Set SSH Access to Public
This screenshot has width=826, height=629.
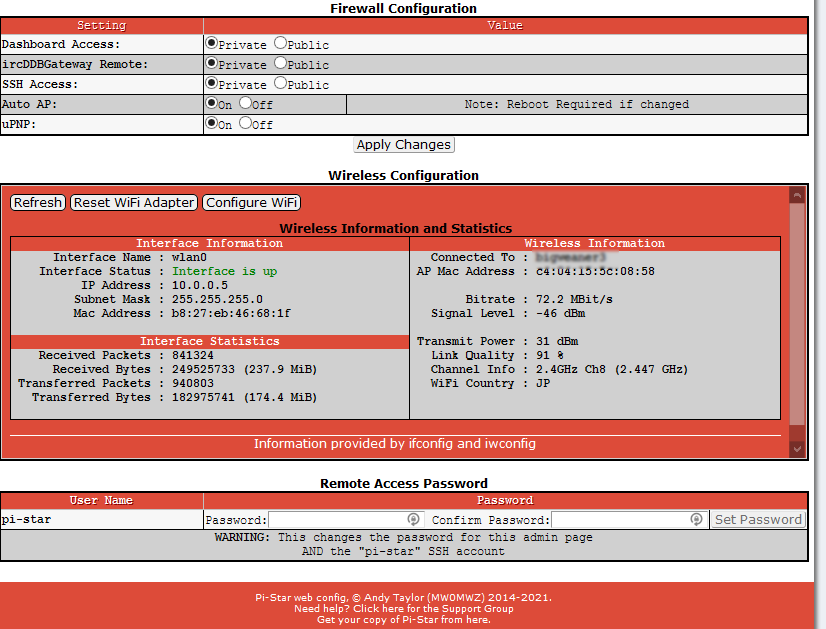[x=280, y=83]
